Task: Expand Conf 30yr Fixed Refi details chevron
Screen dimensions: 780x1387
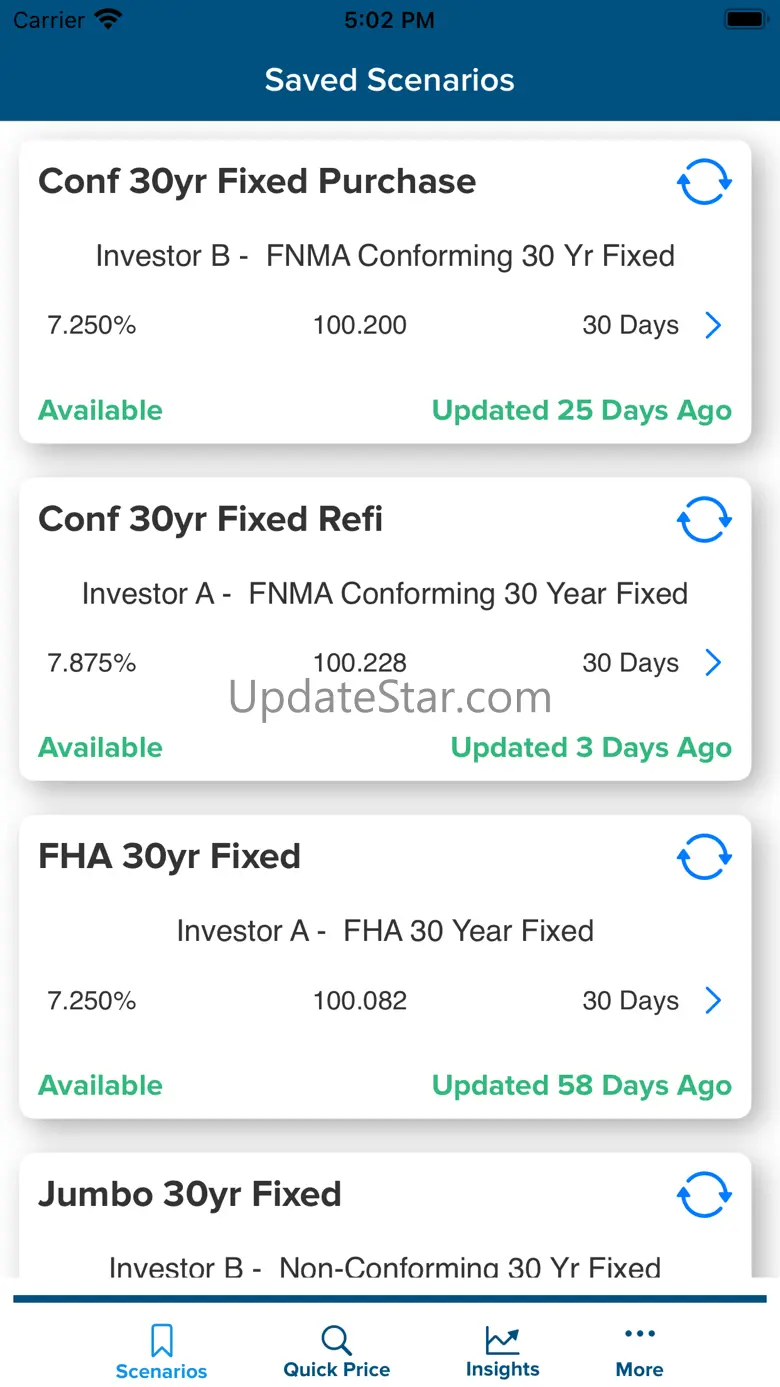Action: (x=713, y=663)
